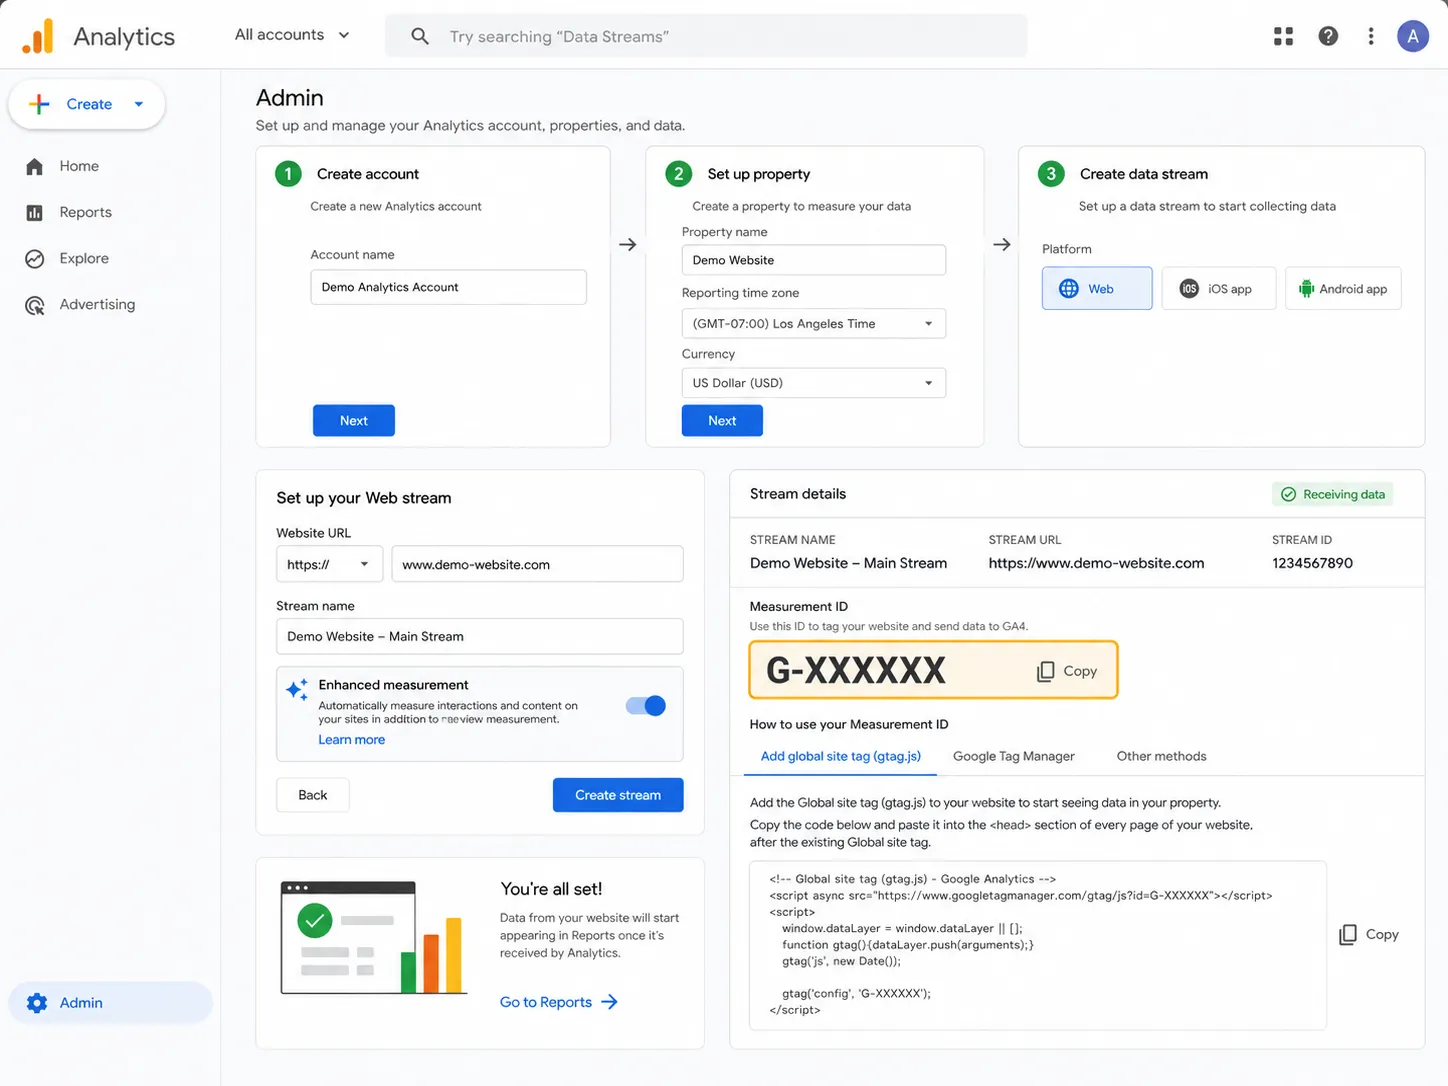This screenshot has width=1448, height=1086.
Task: Click the Explore compass icon in sidebar
Action: (35, 258)
